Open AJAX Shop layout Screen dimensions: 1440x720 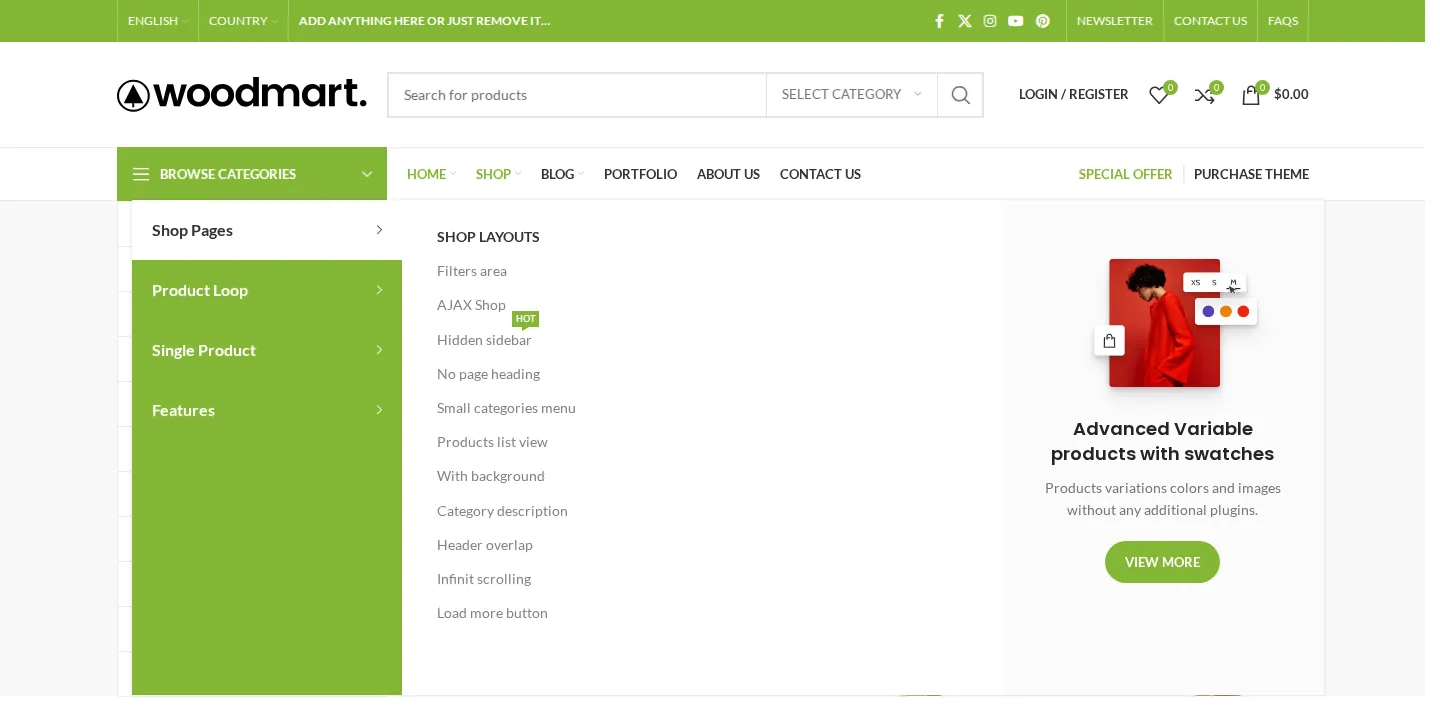click(471, 305)
